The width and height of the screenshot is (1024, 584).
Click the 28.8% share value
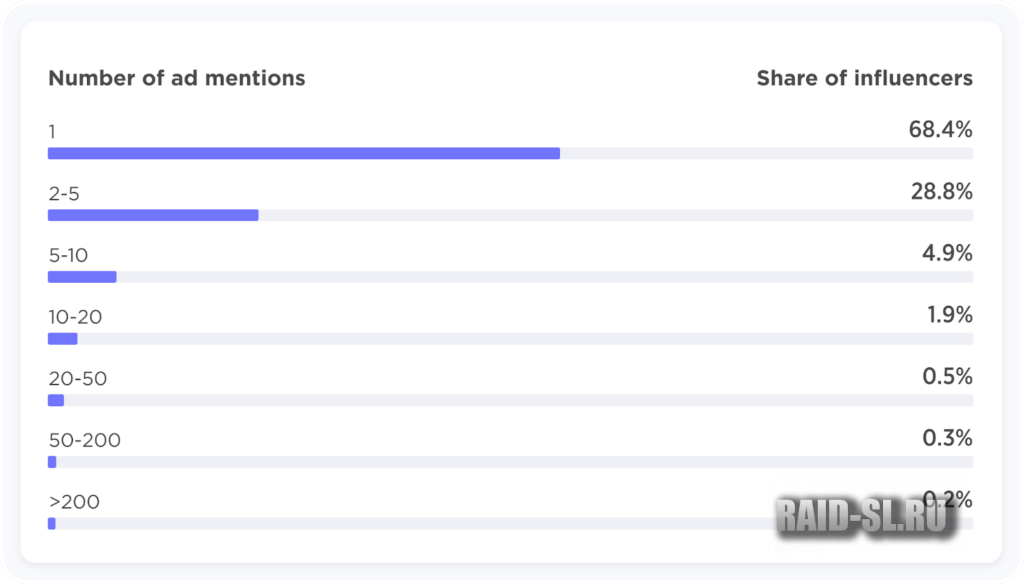tap(941, 192)
